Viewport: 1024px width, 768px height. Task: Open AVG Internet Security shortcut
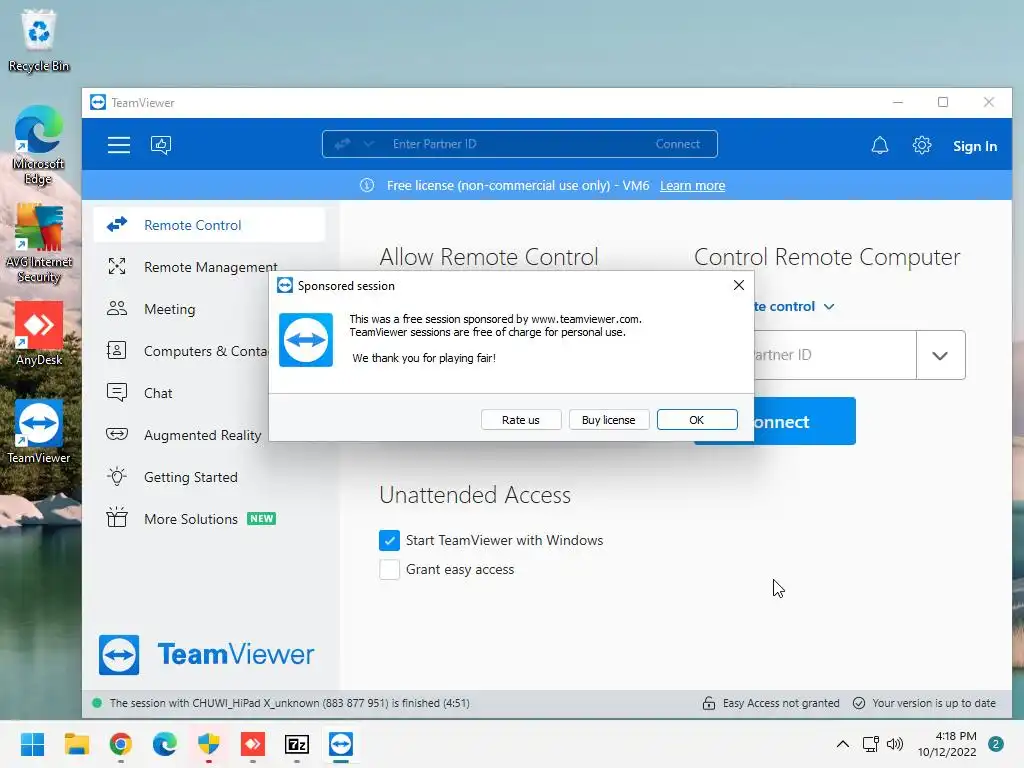click(39, 243)
